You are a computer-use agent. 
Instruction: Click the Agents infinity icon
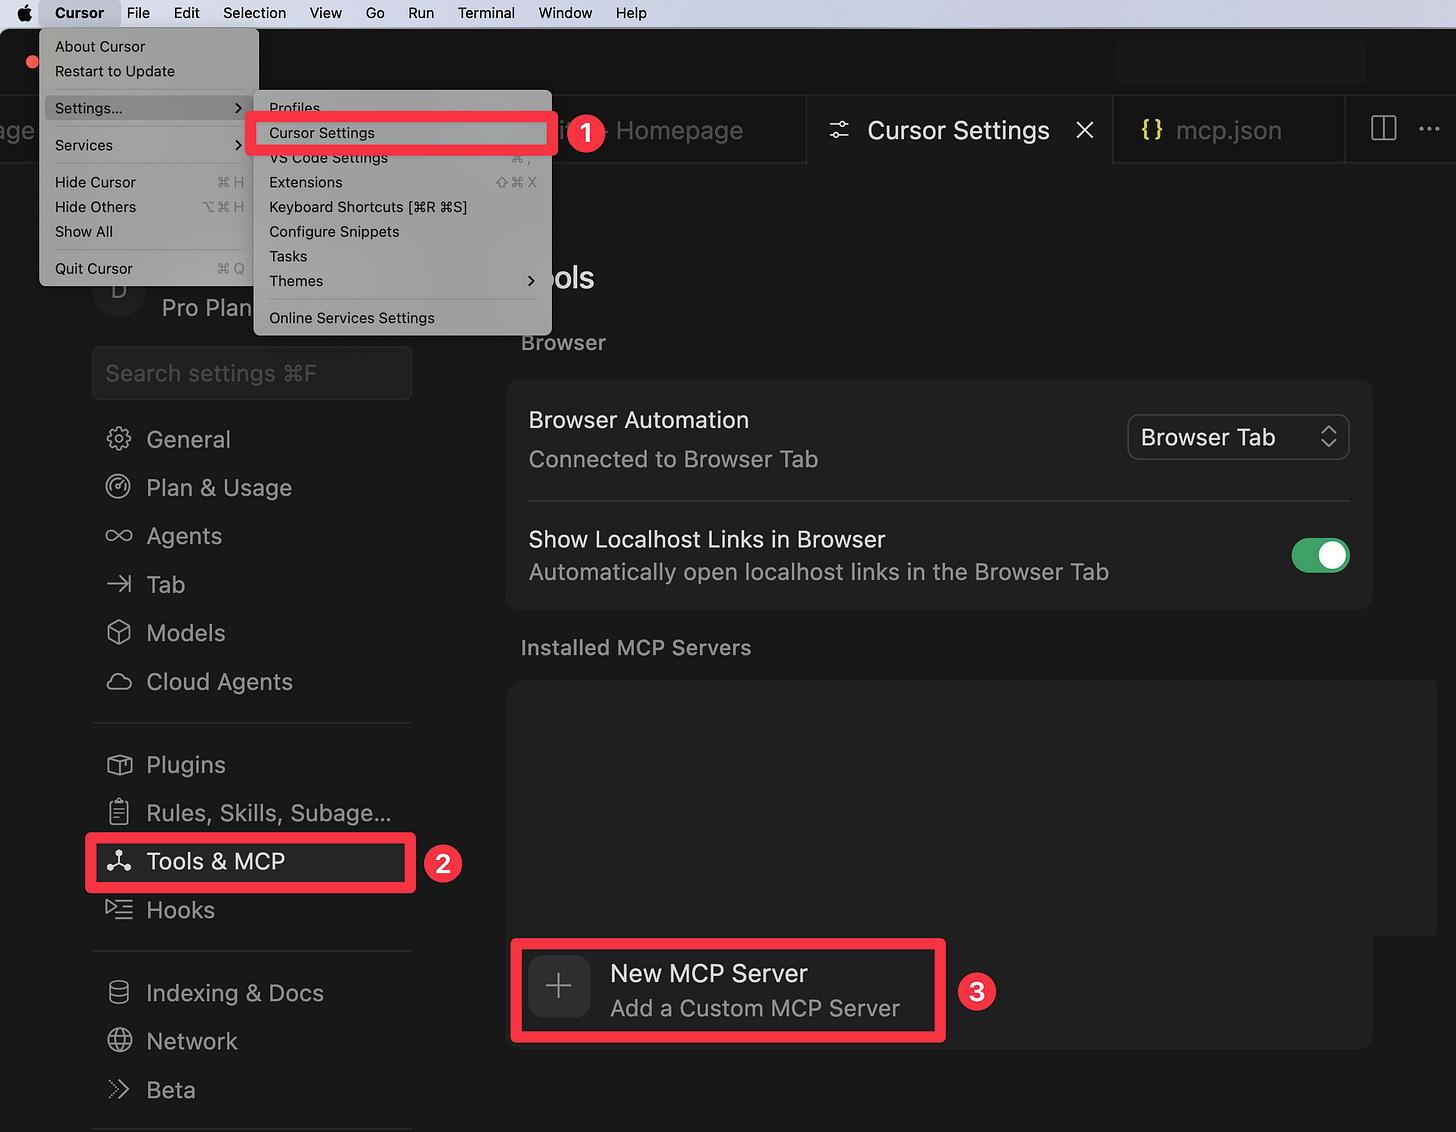coord(119,536)
